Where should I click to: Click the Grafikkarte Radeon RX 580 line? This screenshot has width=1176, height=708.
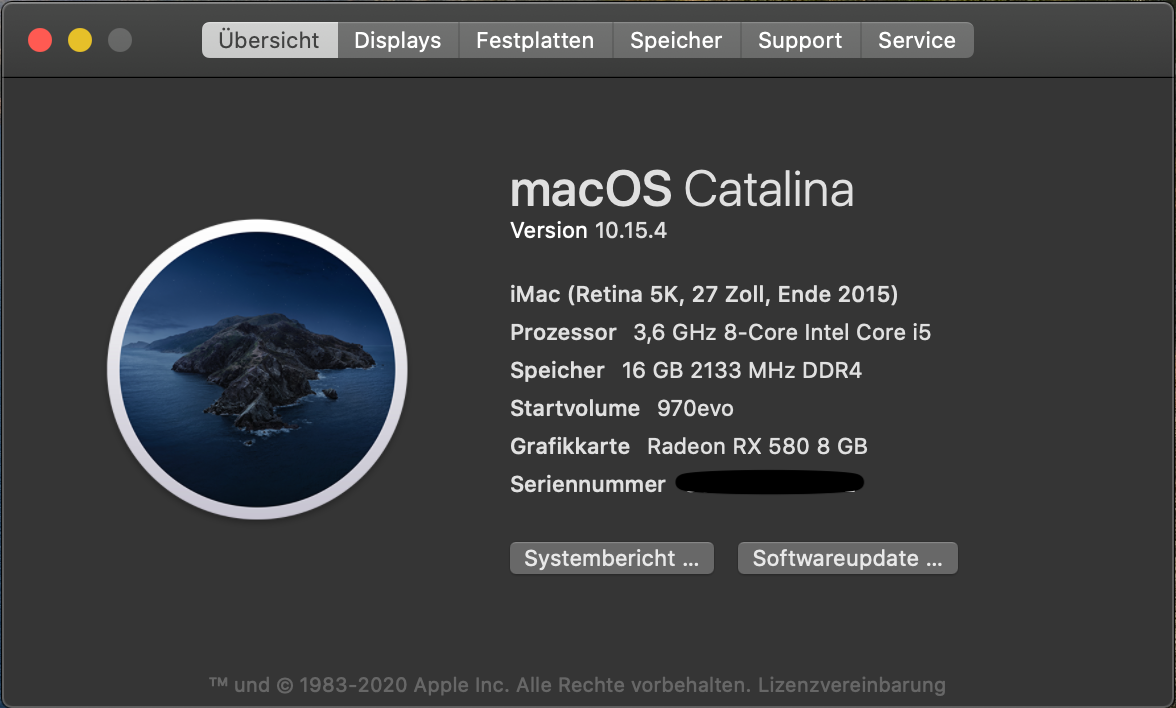point(689,447)
